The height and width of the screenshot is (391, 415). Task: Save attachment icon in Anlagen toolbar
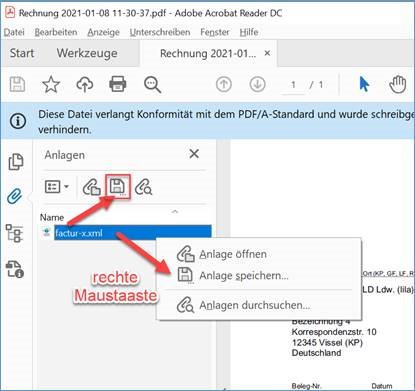118,187
